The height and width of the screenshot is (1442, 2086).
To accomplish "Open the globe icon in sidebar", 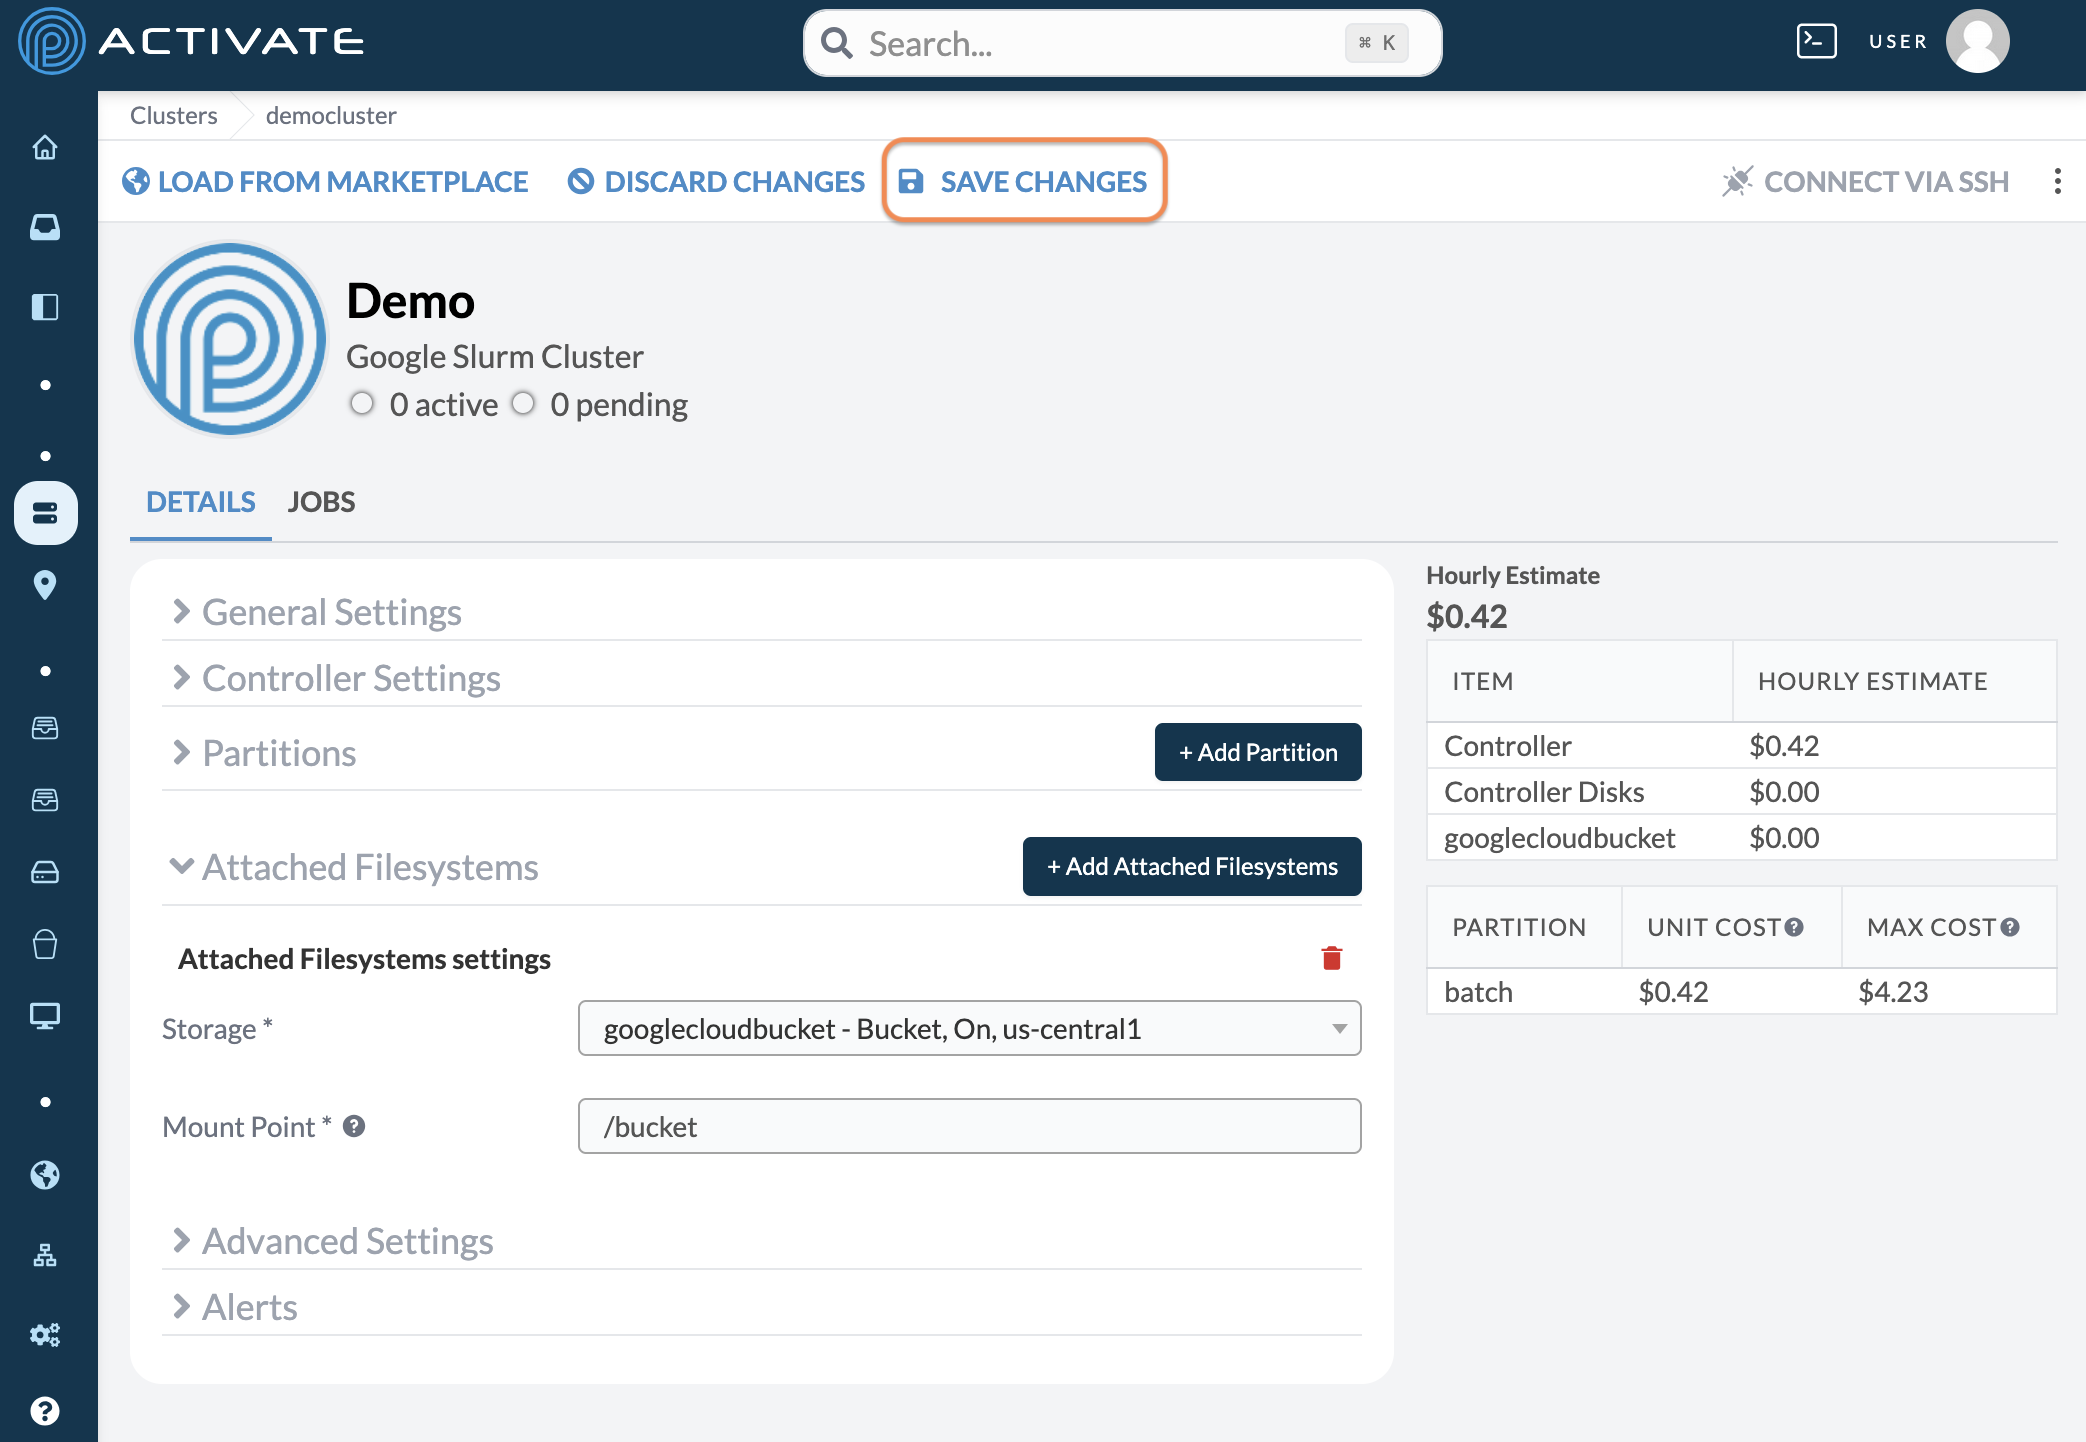I will [x=45, y=1174].
